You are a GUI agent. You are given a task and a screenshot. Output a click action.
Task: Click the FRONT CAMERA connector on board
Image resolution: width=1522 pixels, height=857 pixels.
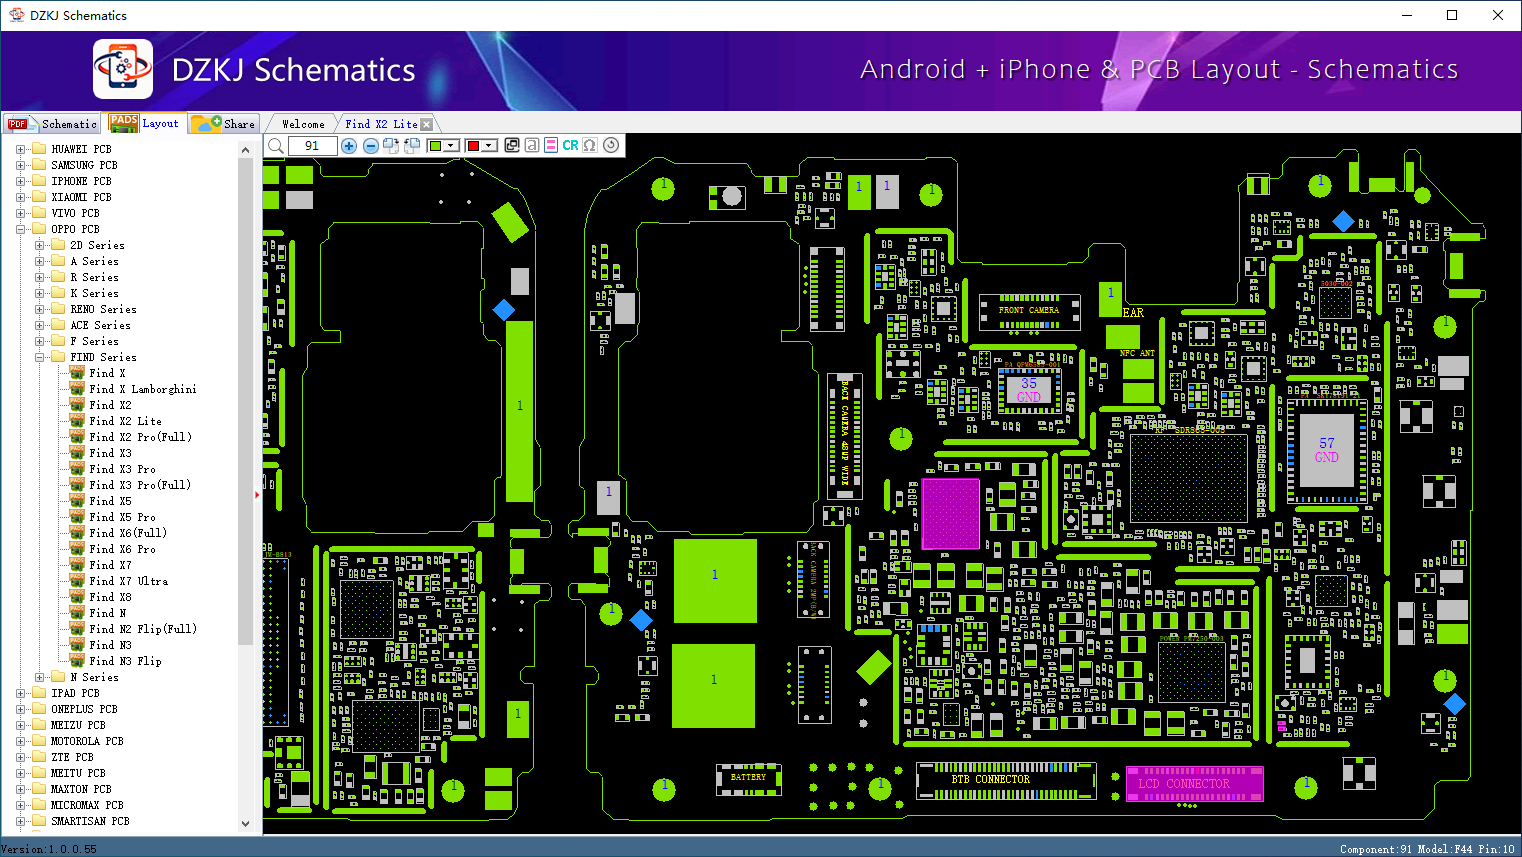point(1029,311)
